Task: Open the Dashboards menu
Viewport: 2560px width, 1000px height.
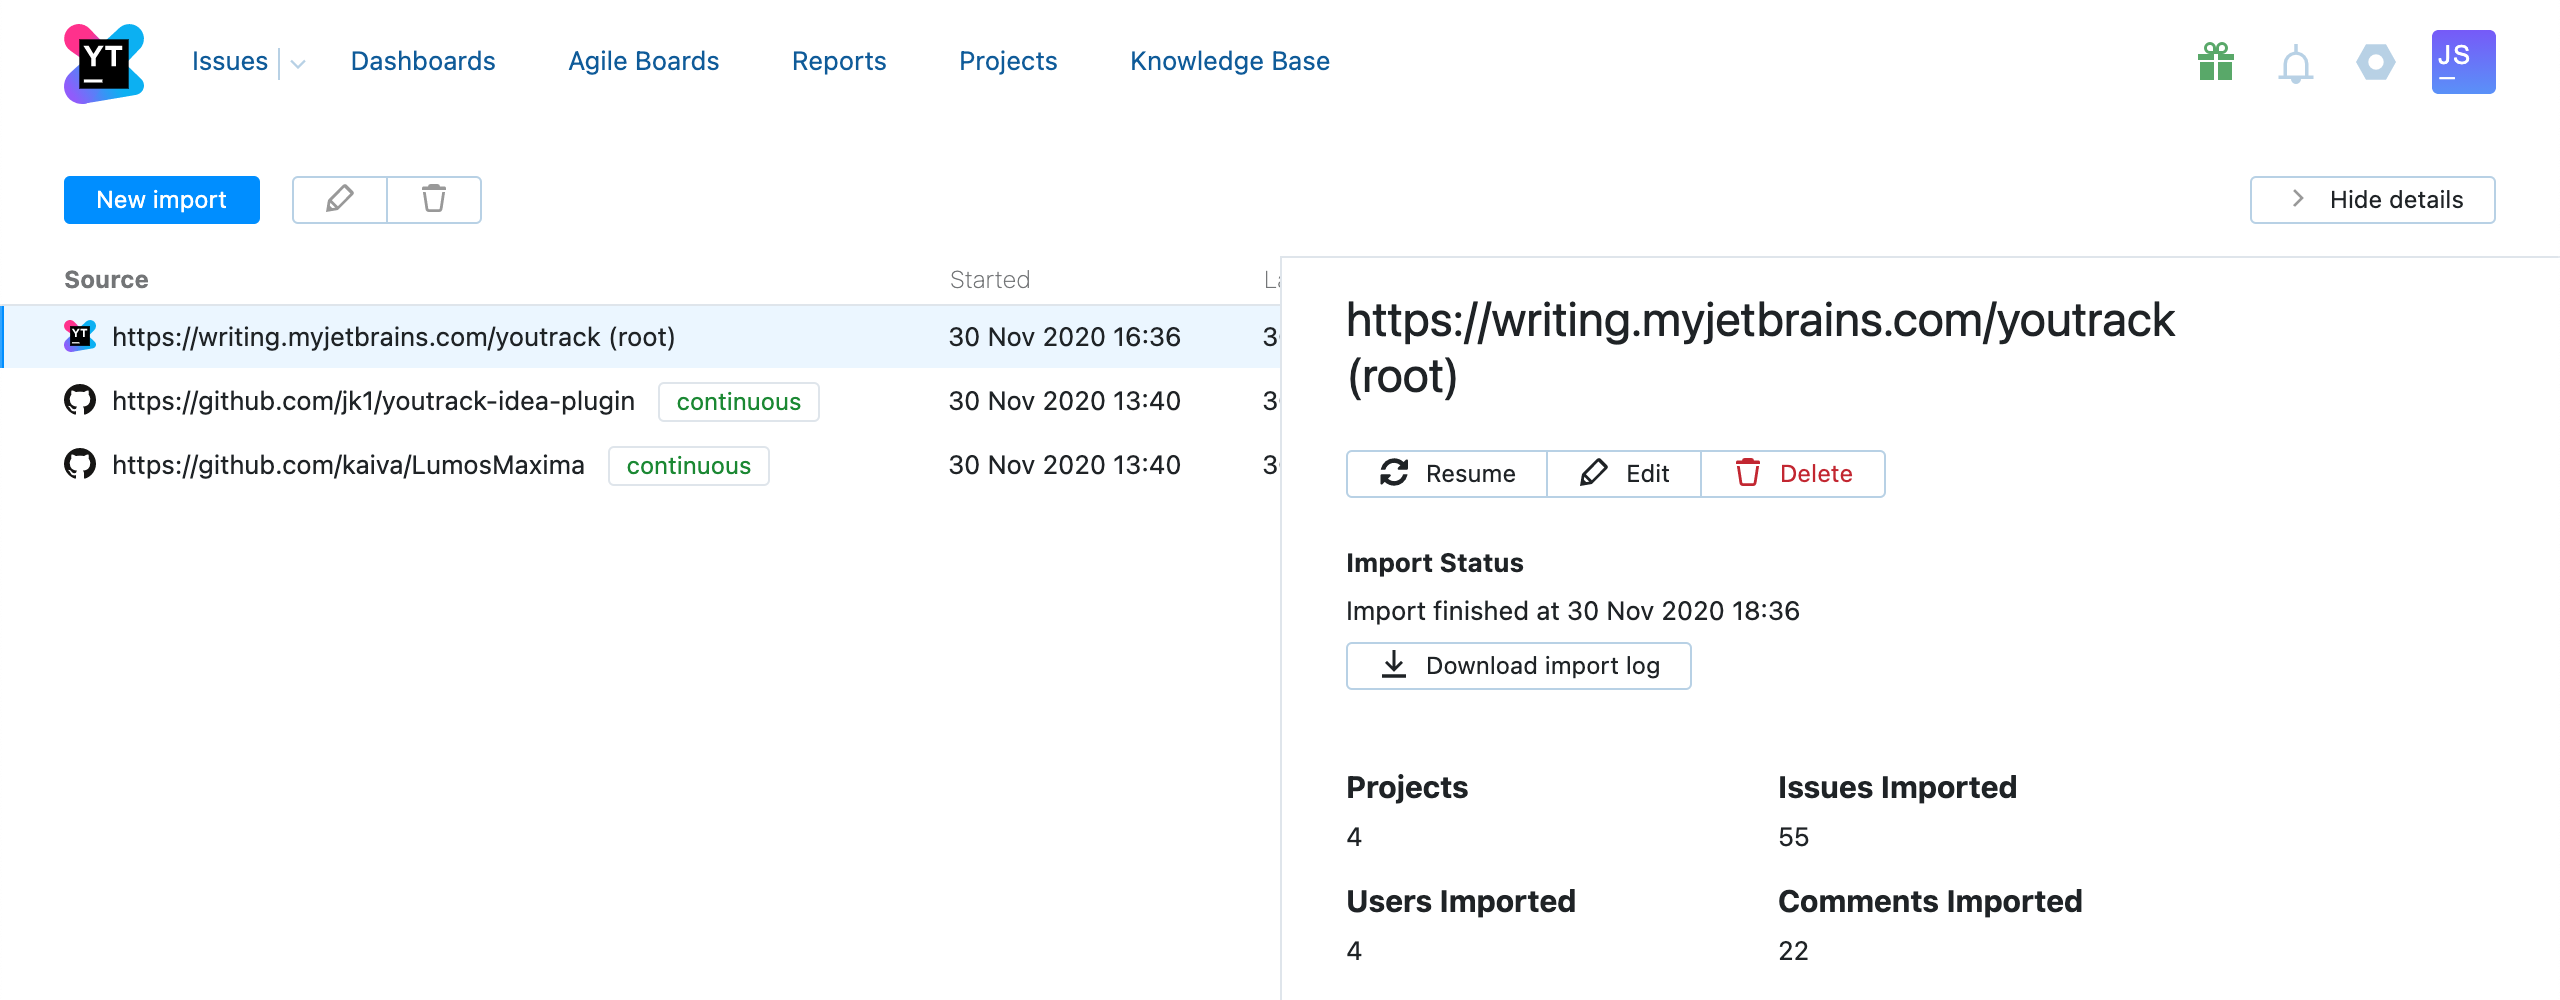Action: 423,62
